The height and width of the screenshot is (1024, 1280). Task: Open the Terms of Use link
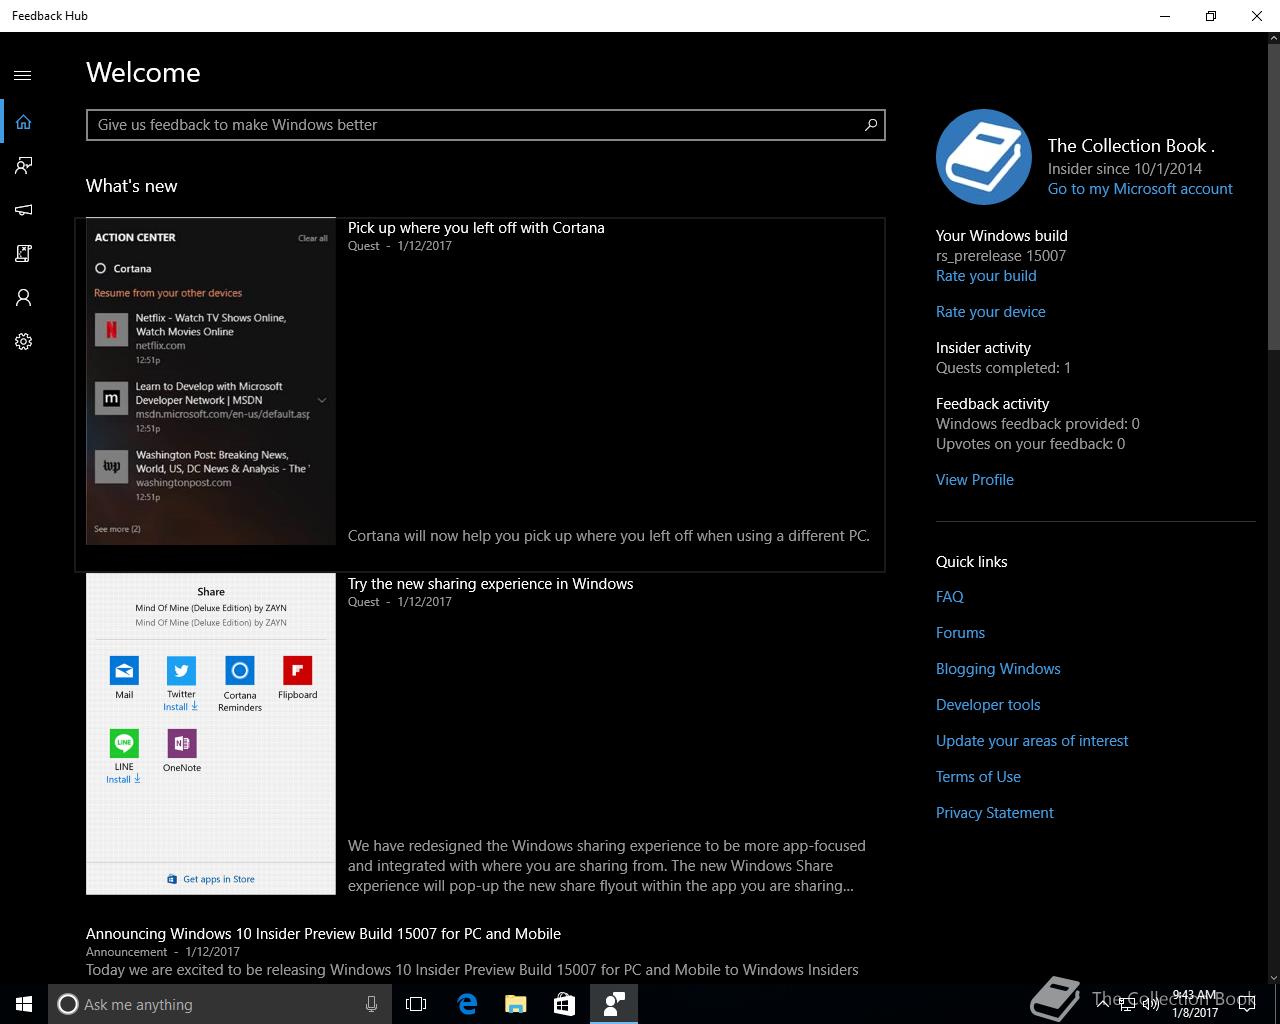tap(978, 777)
